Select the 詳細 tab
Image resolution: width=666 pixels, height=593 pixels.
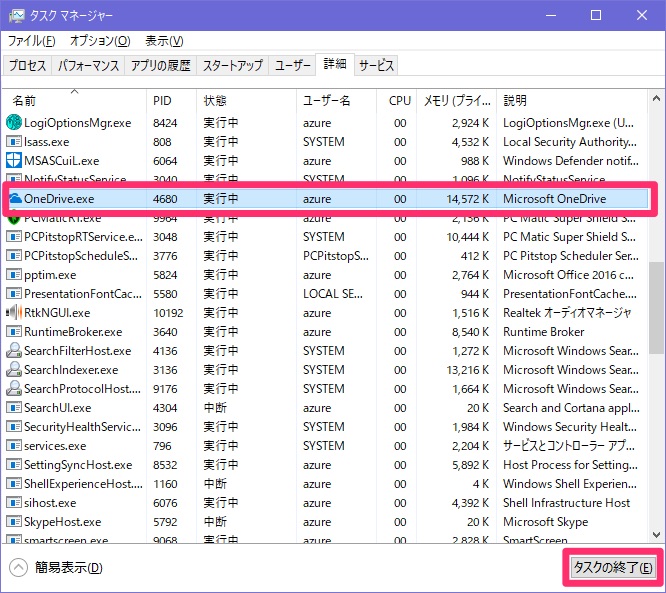pyautogui.click(x=335, y=64)
